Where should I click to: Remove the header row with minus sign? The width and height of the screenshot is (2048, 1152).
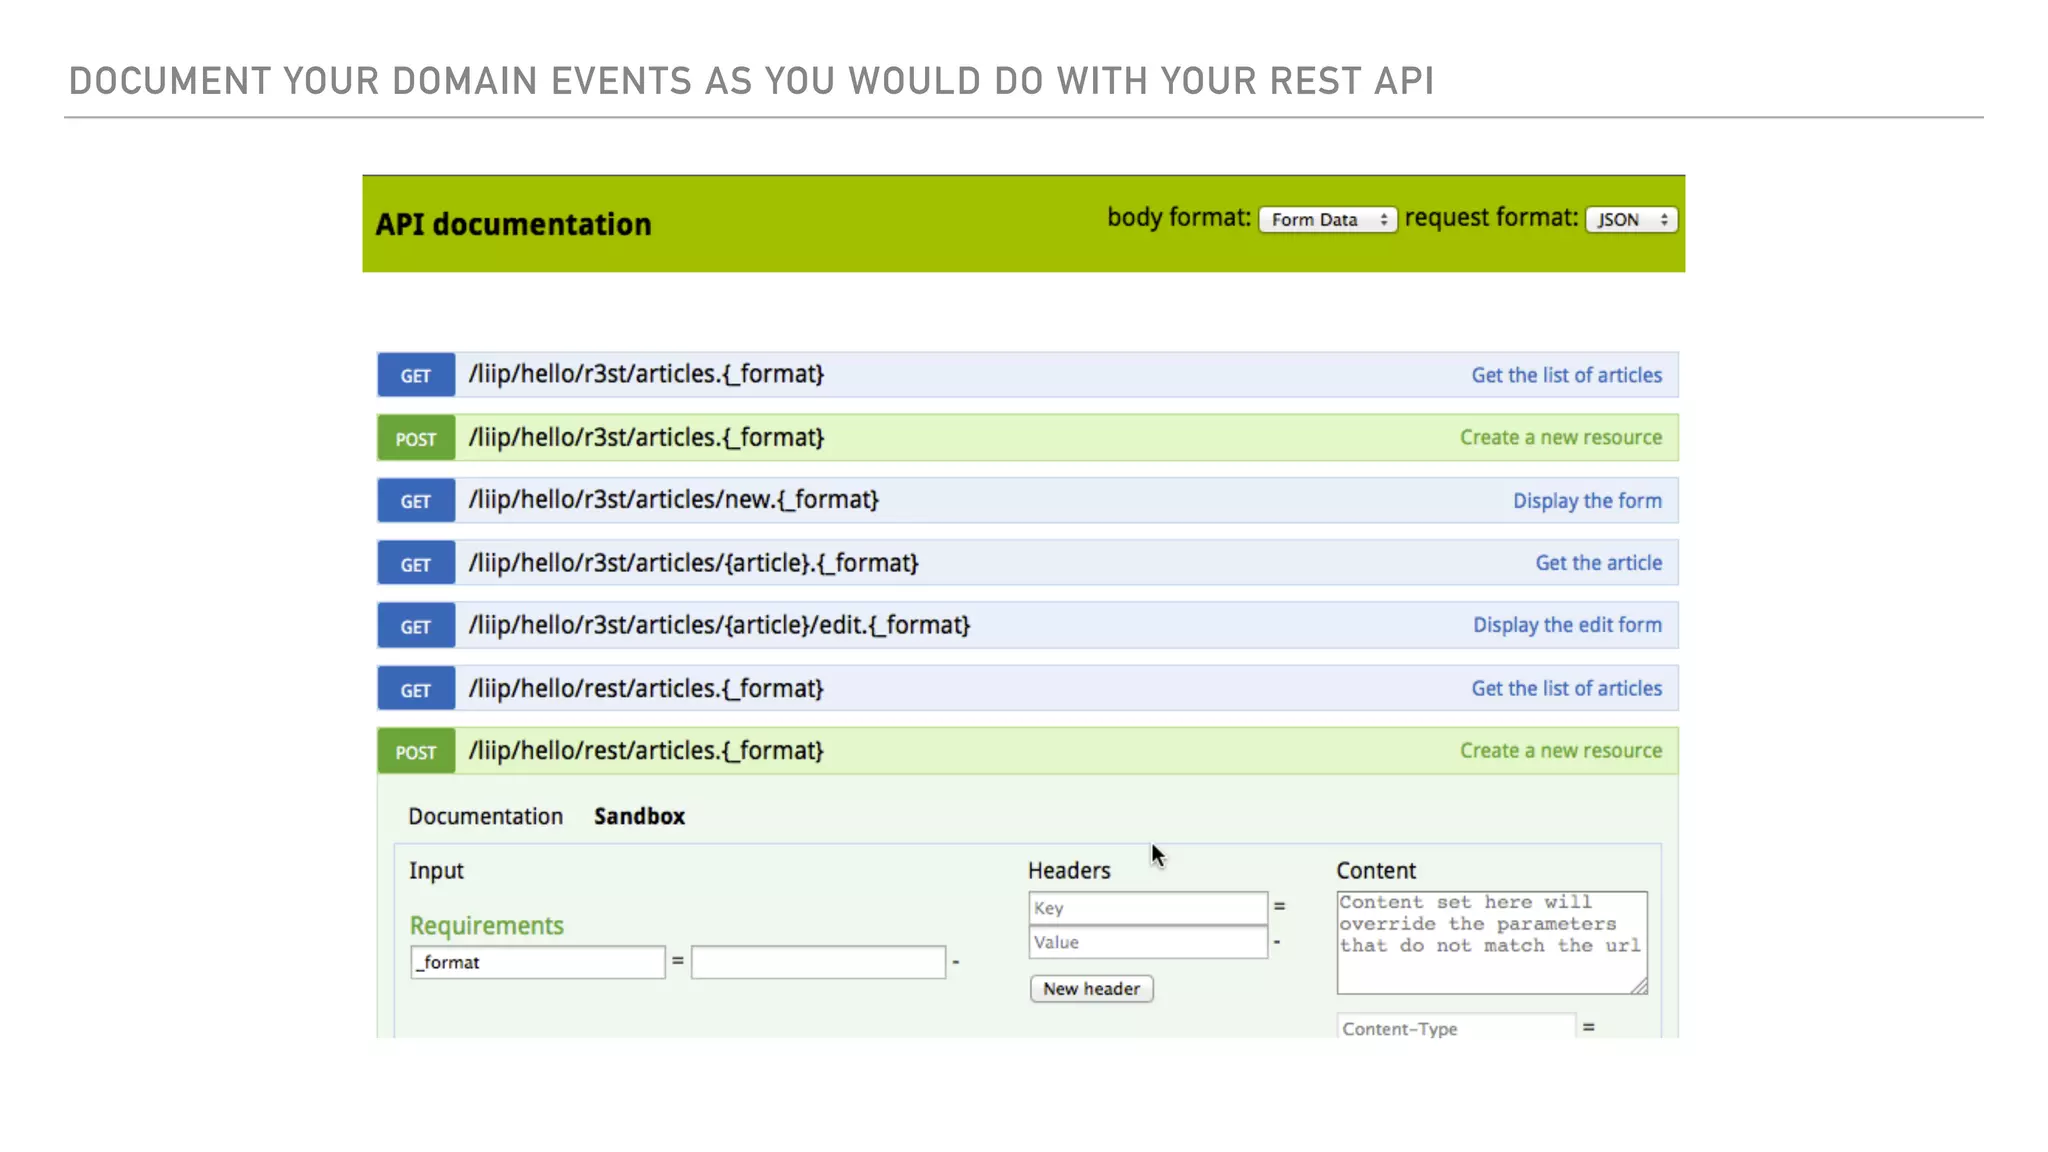(1277, 942)
